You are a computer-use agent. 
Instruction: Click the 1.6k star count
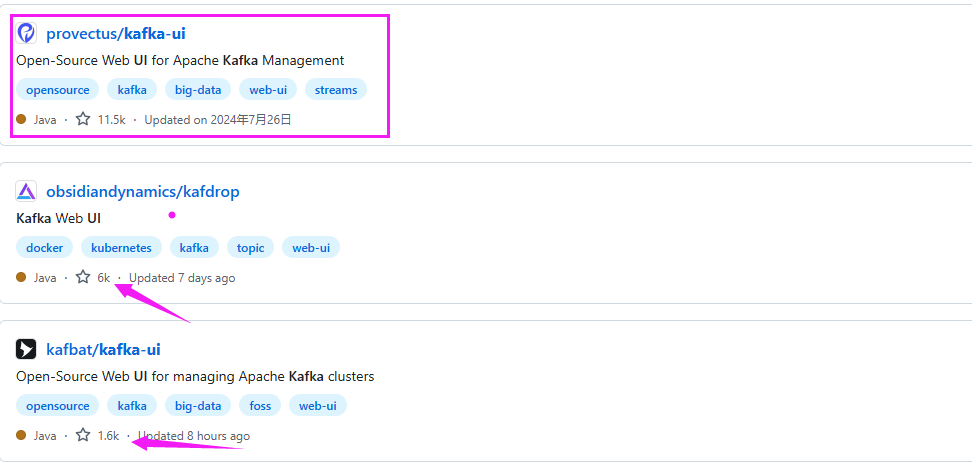coord(108,436)
